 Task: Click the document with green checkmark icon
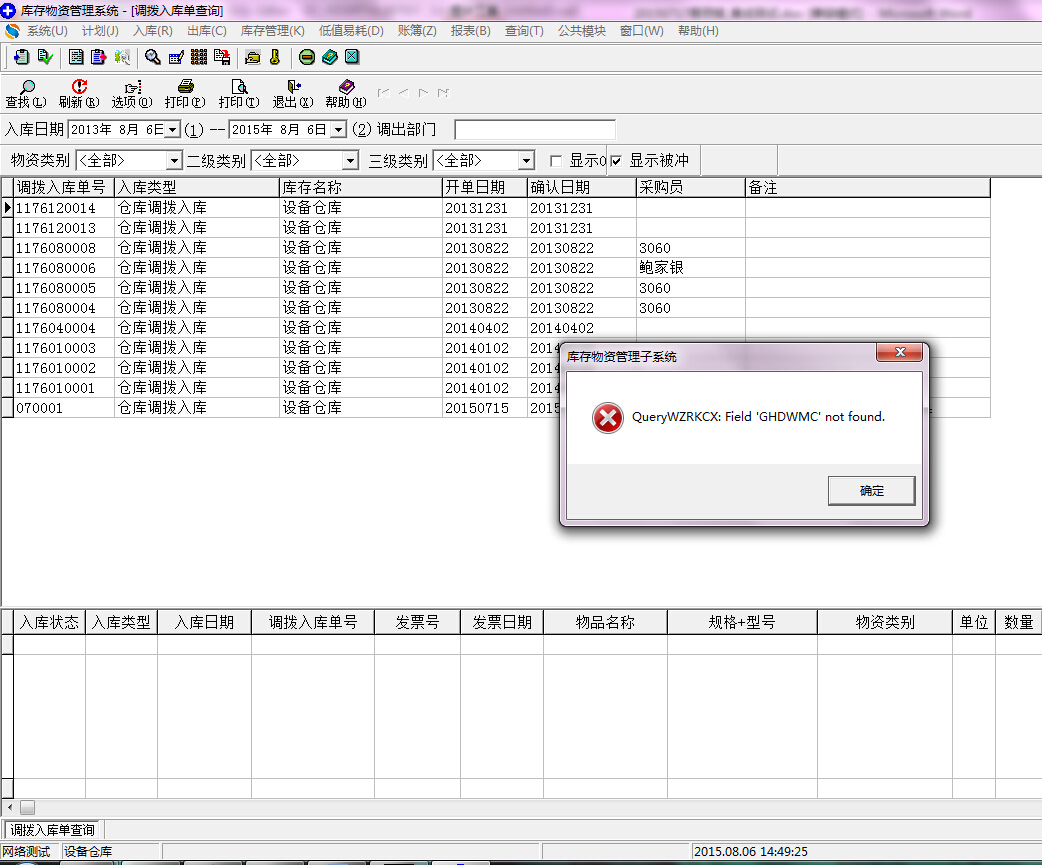click(x=45, y=57)
